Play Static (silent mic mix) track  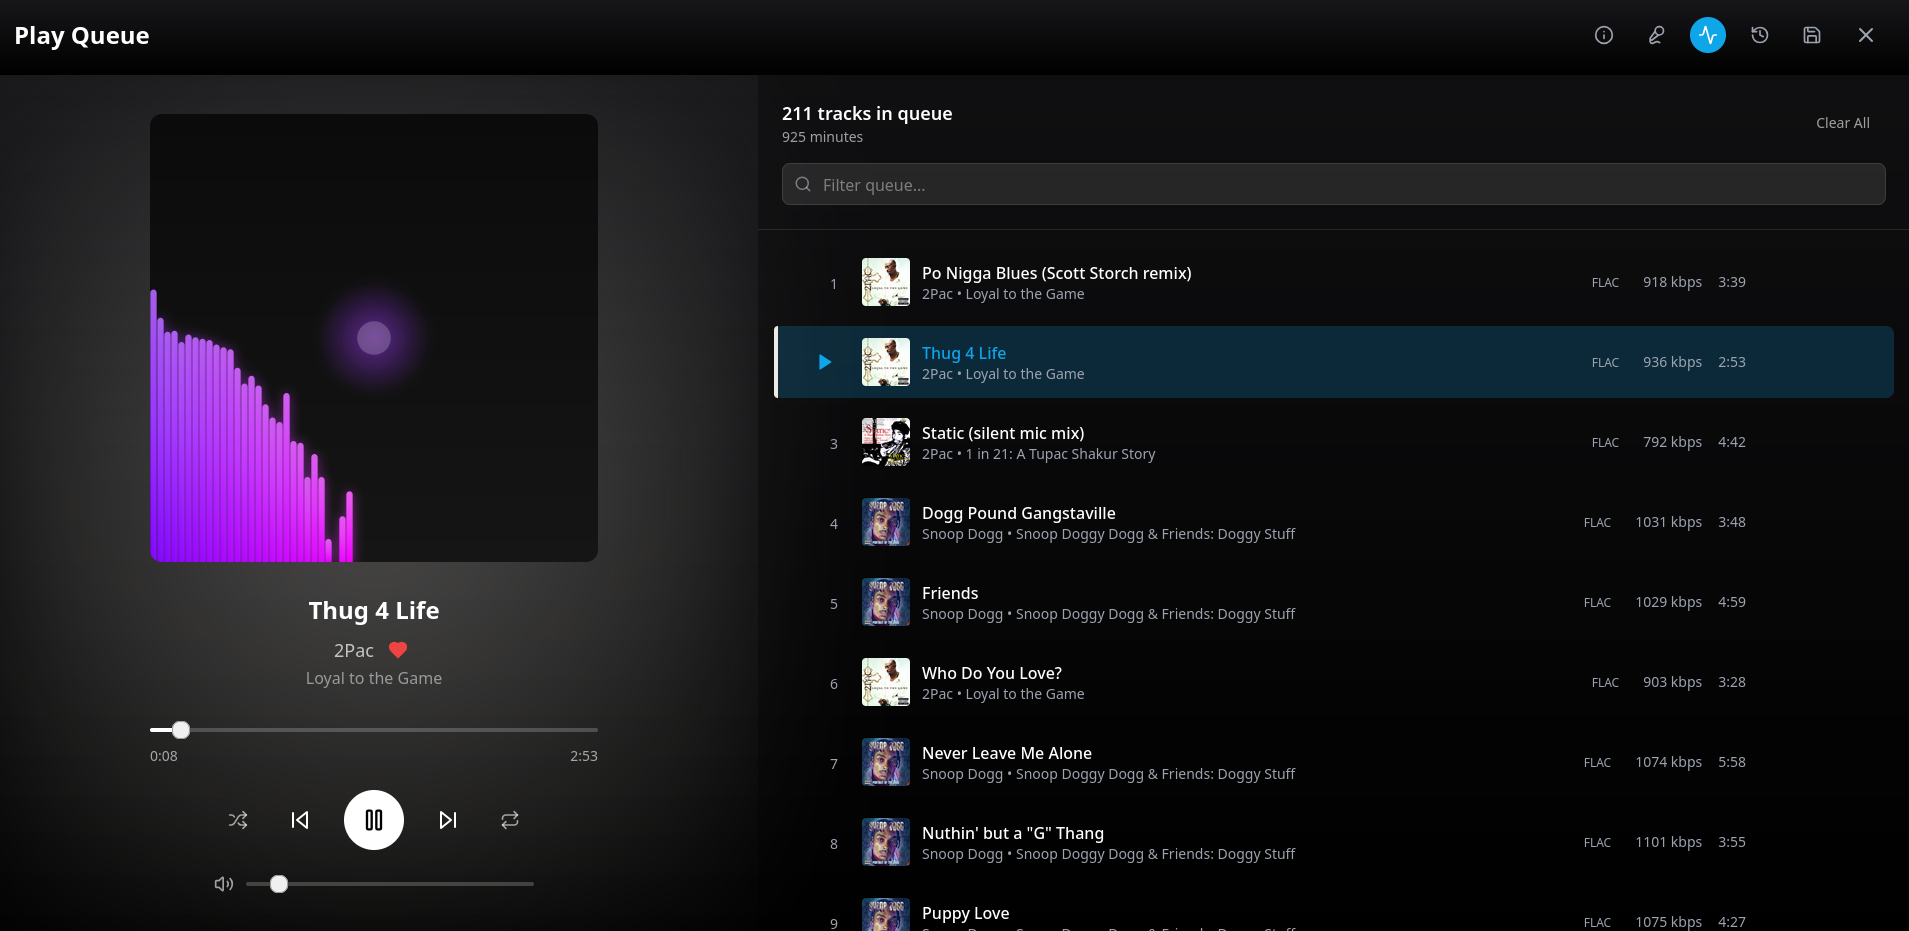point(1334,442)
